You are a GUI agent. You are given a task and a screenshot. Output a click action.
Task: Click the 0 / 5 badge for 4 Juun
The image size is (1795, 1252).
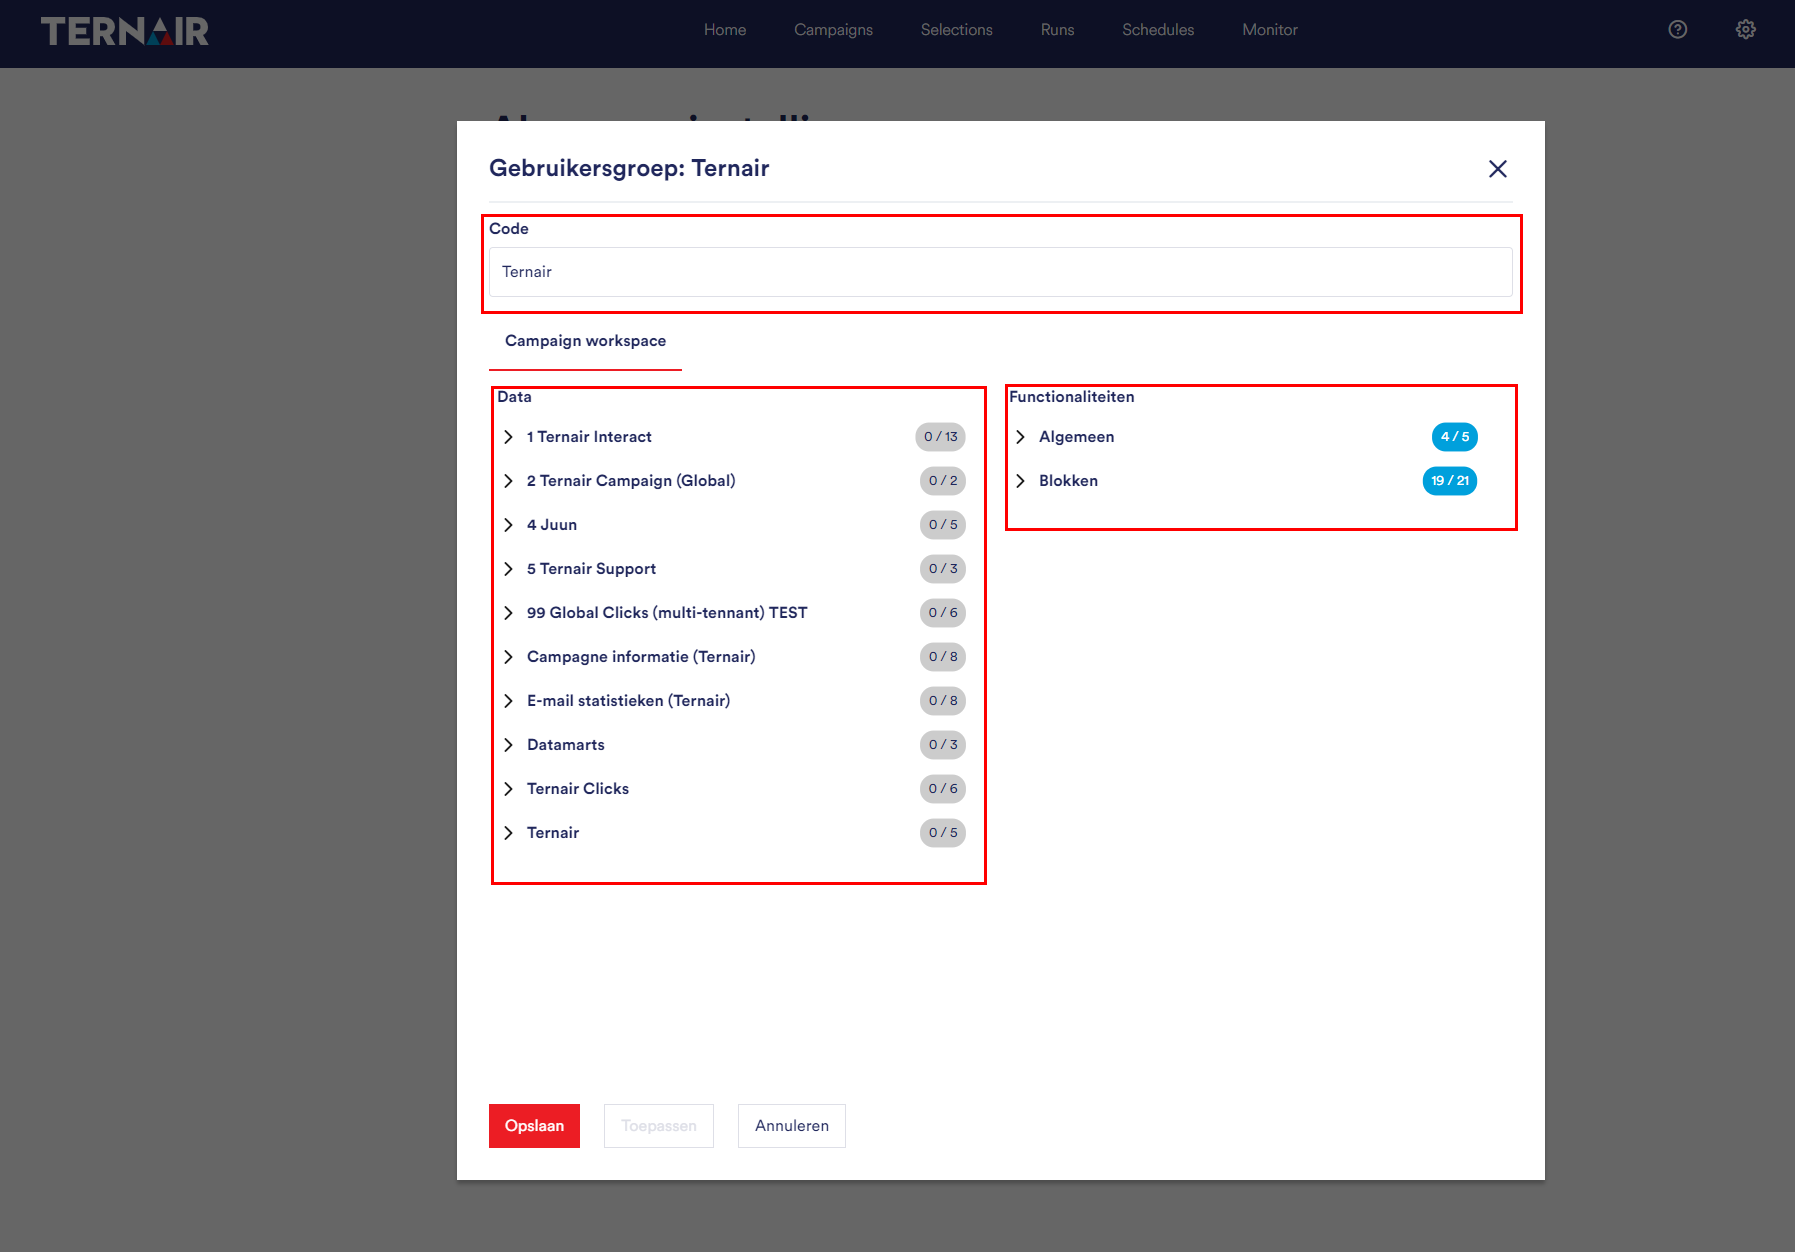943,525
